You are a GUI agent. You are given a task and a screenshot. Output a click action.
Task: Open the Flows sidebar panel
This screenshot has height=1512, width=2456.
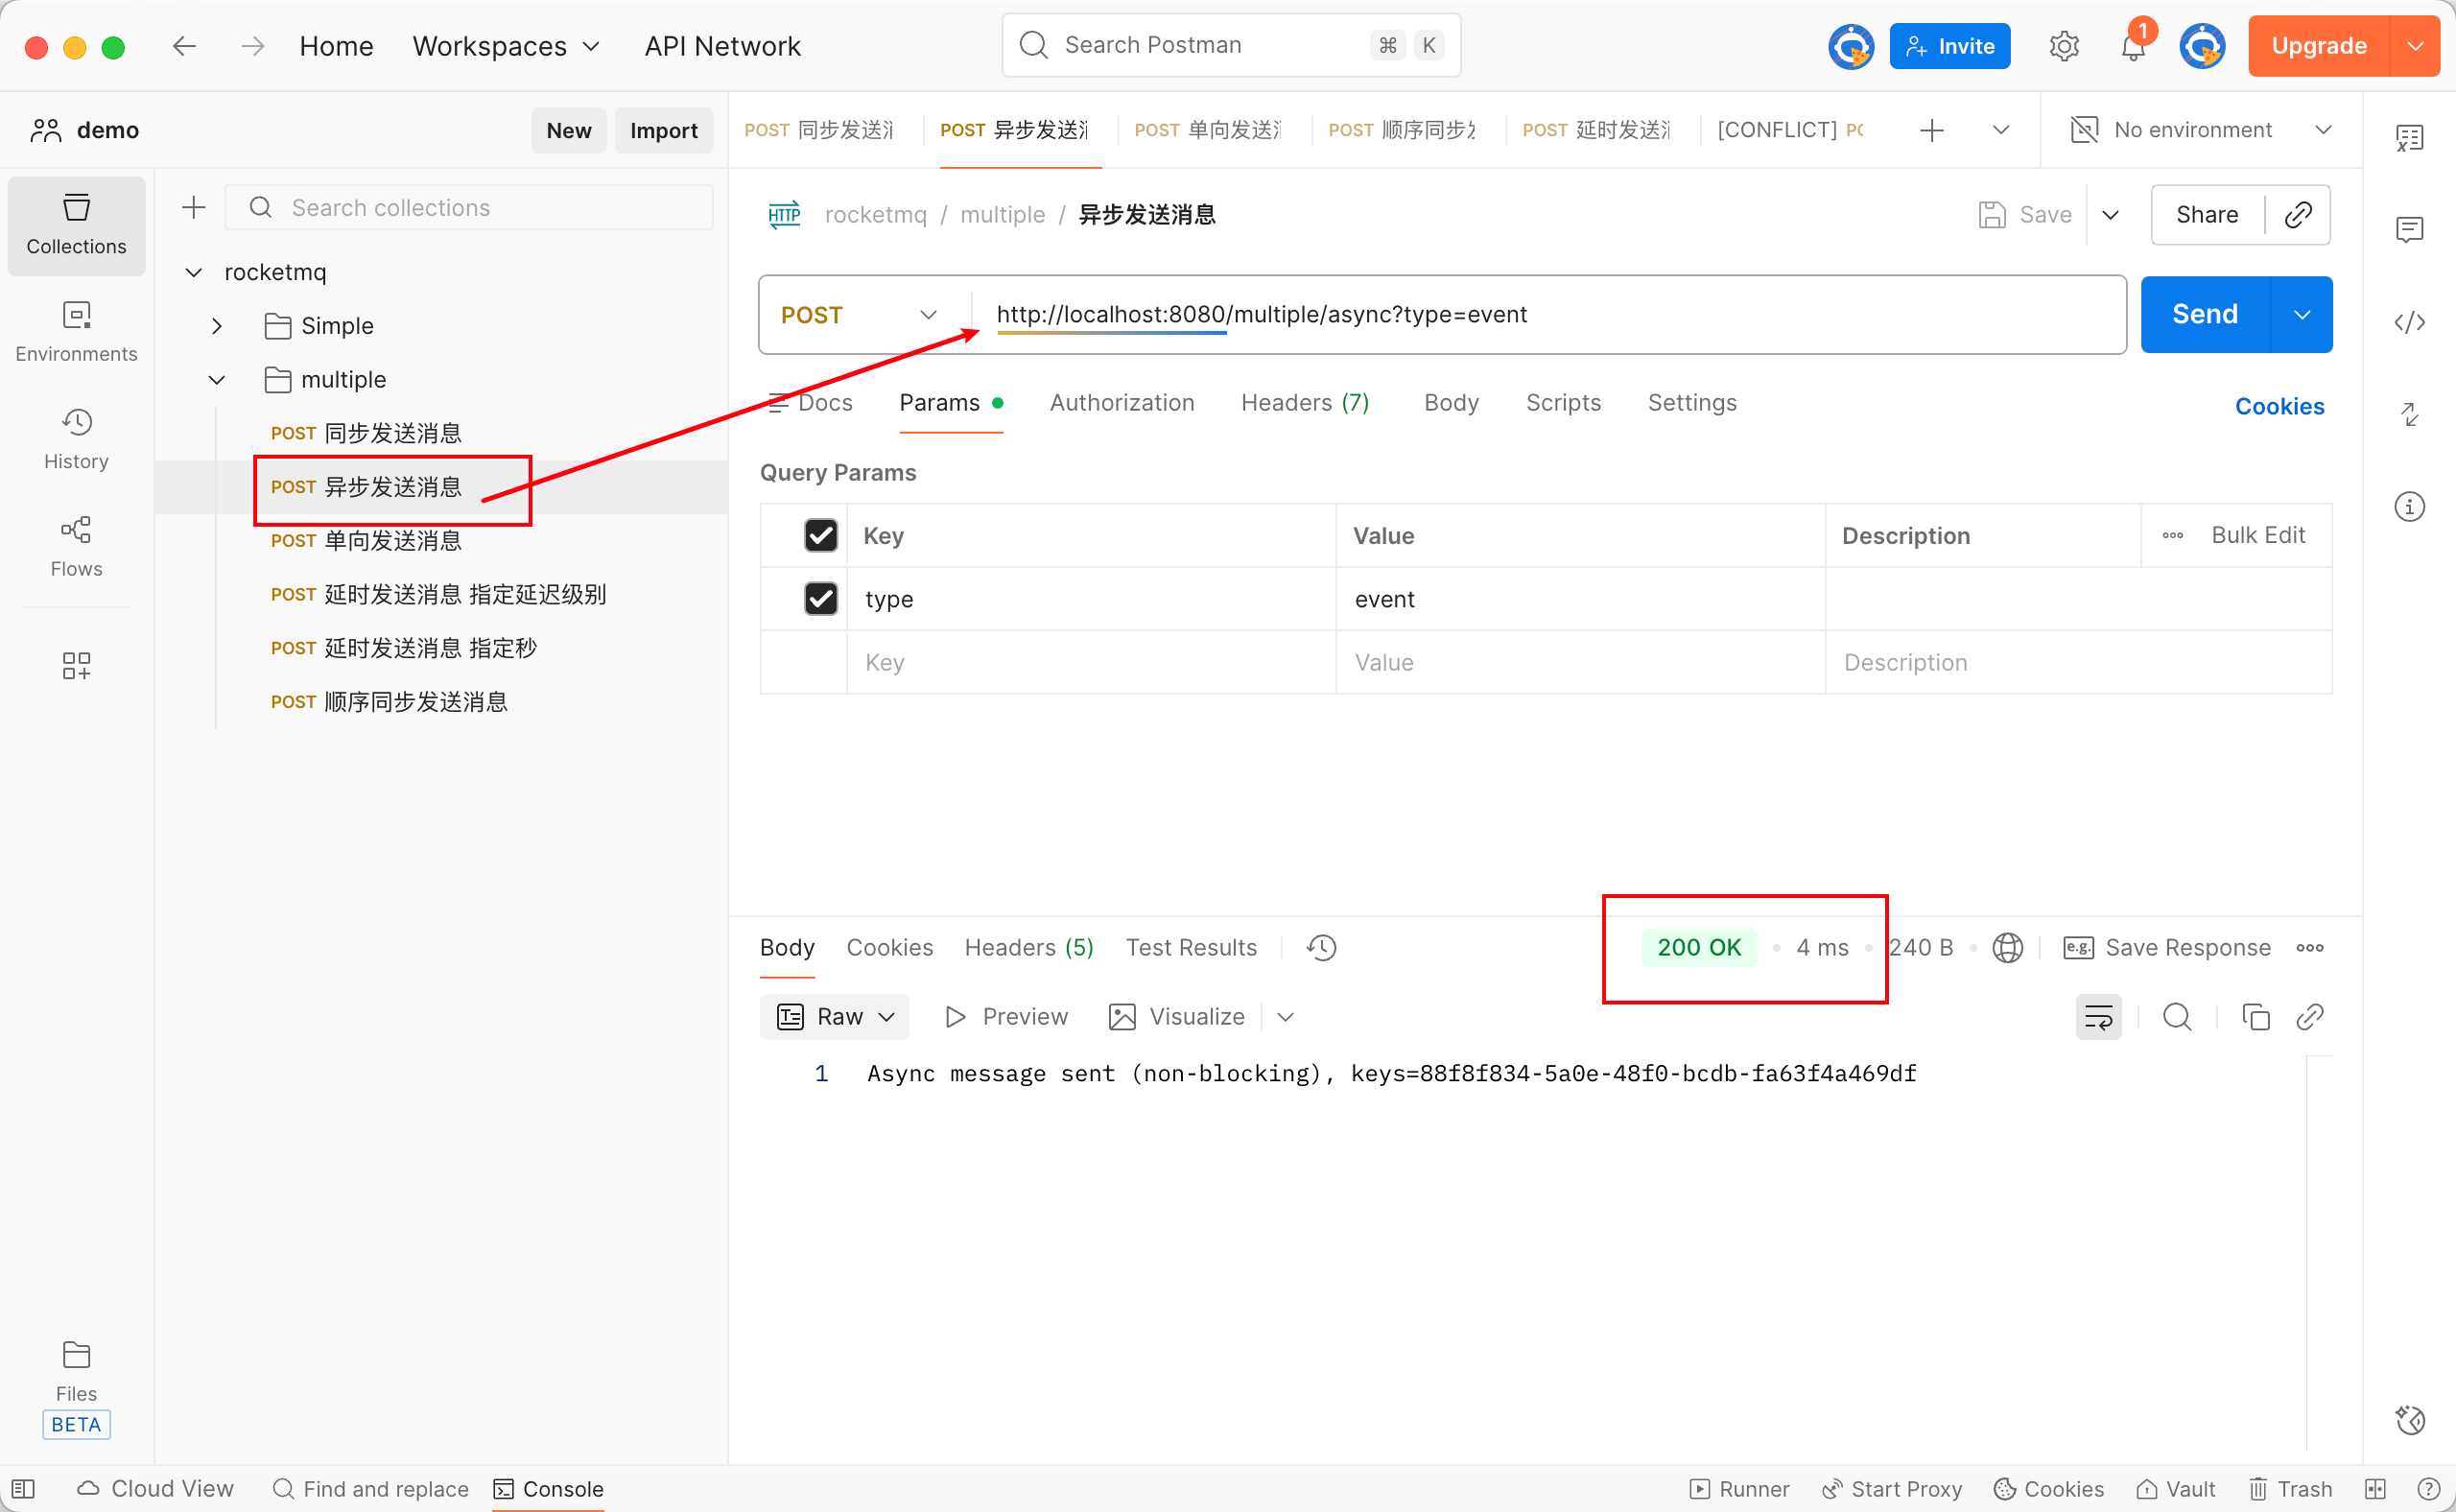tap(76, 546)
